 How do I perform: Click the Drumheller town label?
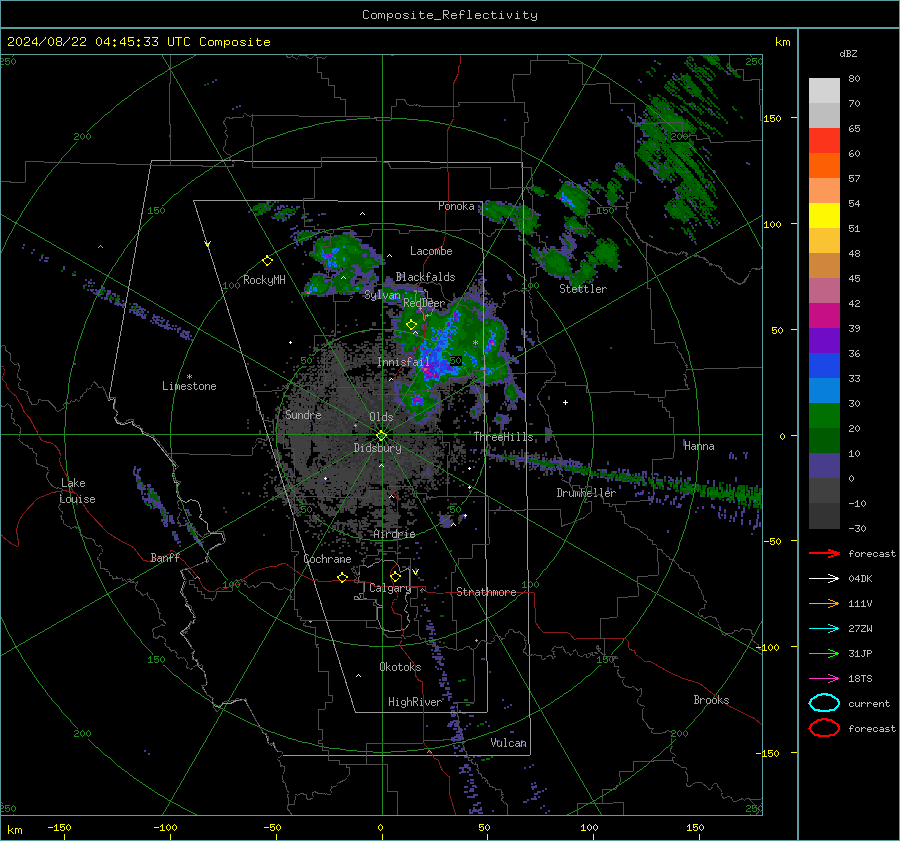point(586,493)
